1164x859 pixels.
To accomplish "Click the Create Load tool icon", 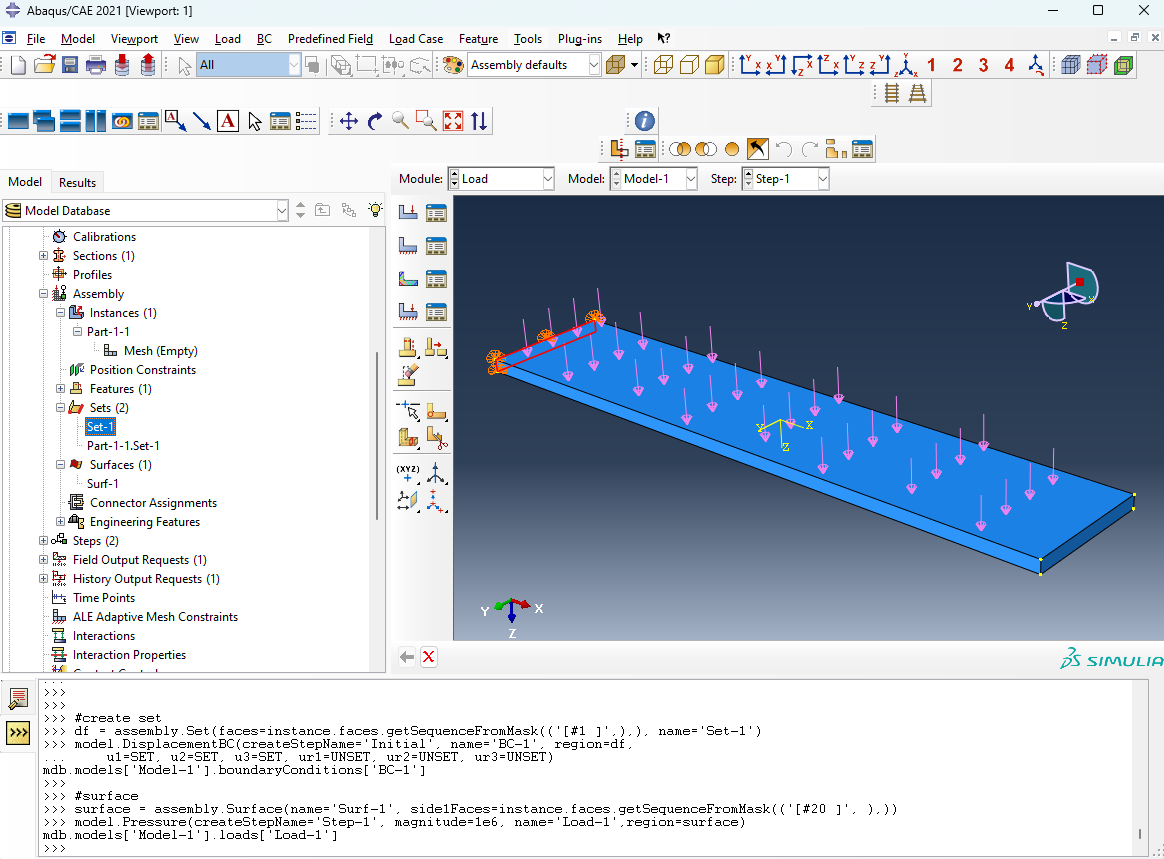I will 408,212.
